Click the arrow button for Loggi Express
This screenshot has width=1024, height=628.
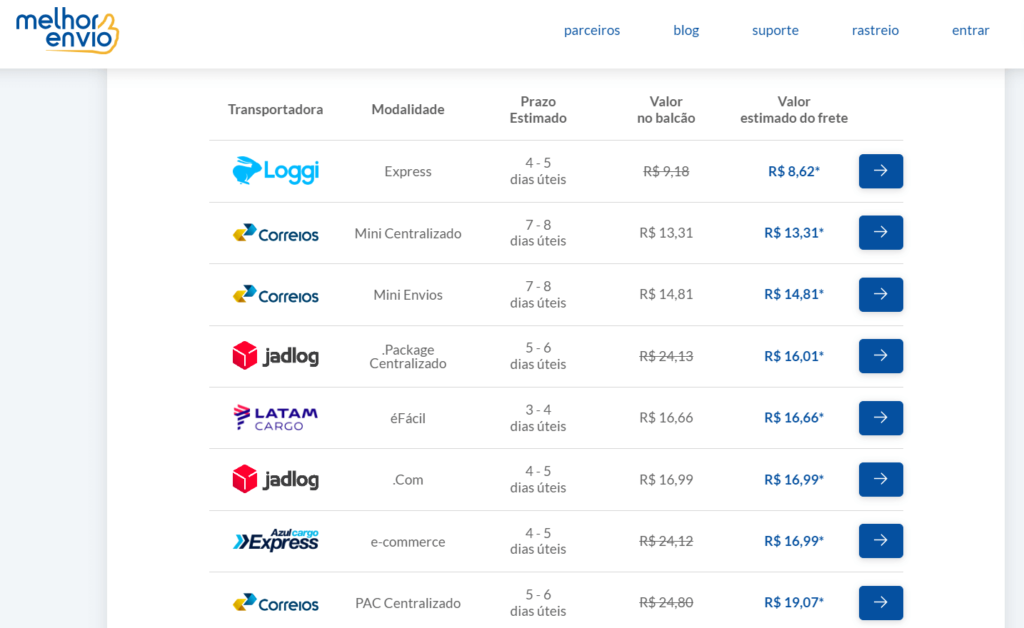tap(880, 171)
